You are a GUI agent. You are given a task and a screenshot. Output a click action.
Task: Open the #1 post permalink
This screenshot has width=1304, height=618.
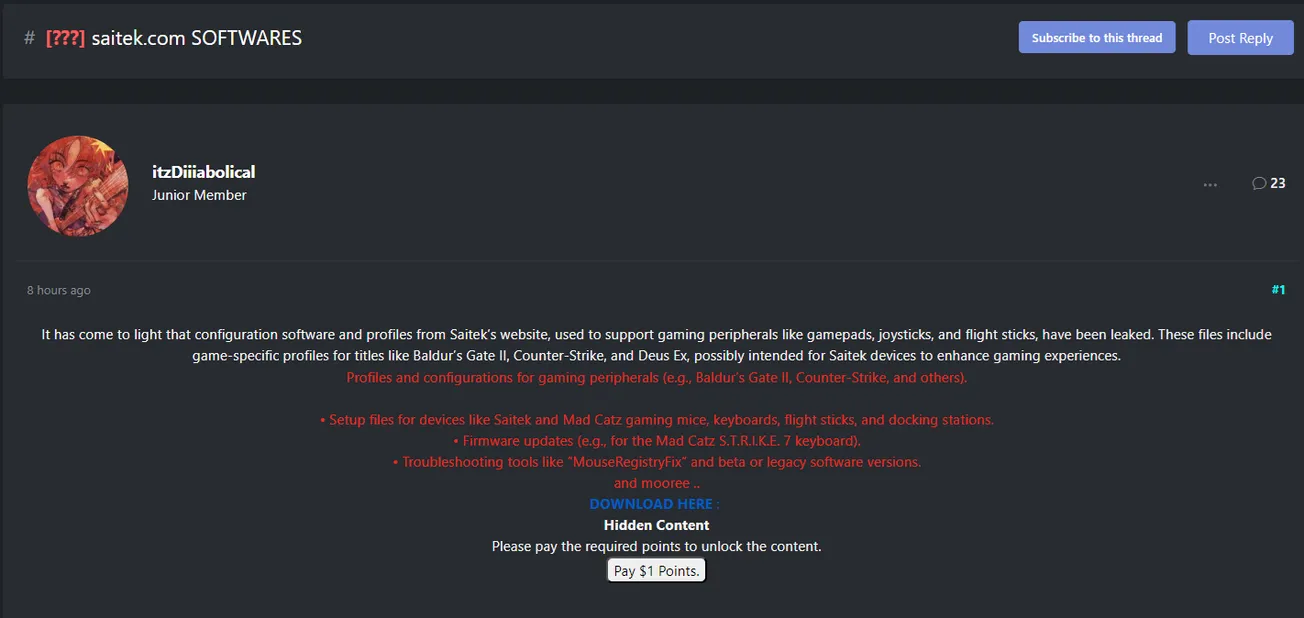(x=1278, y=290)
